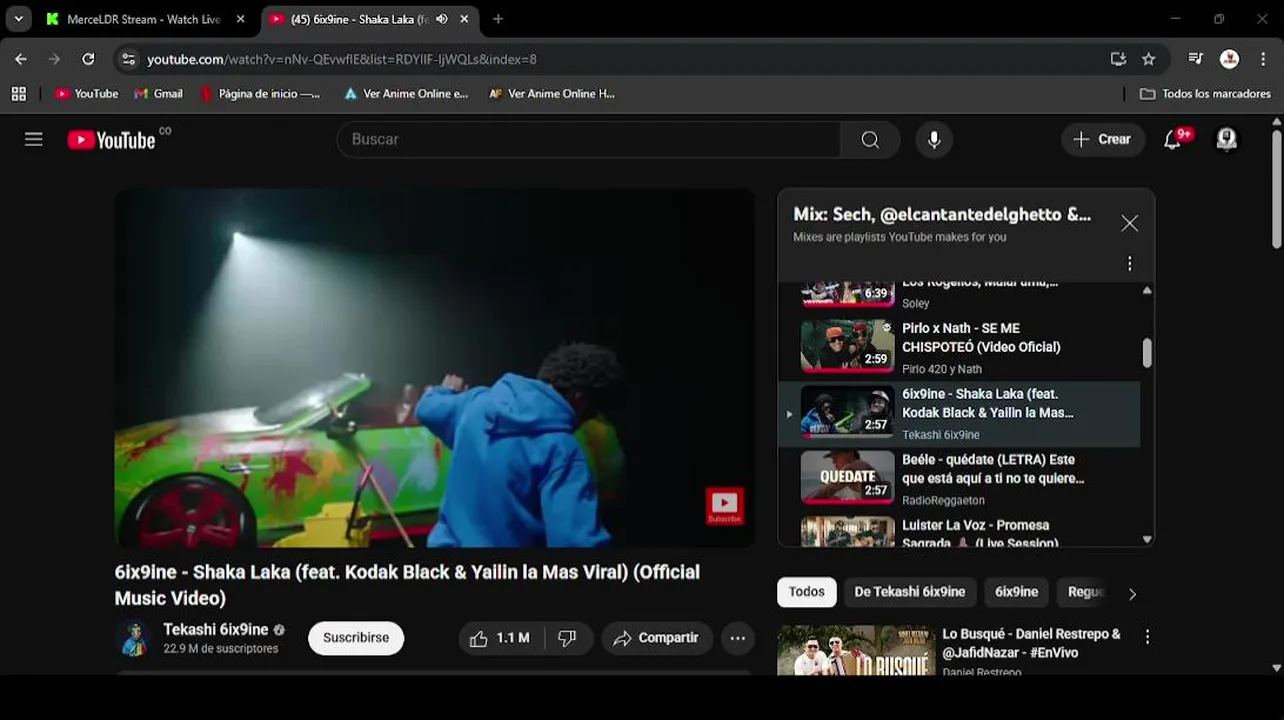The image size is (1284, 720).
Task: Click the browser address bar URL
Action: tap(342, 60)
